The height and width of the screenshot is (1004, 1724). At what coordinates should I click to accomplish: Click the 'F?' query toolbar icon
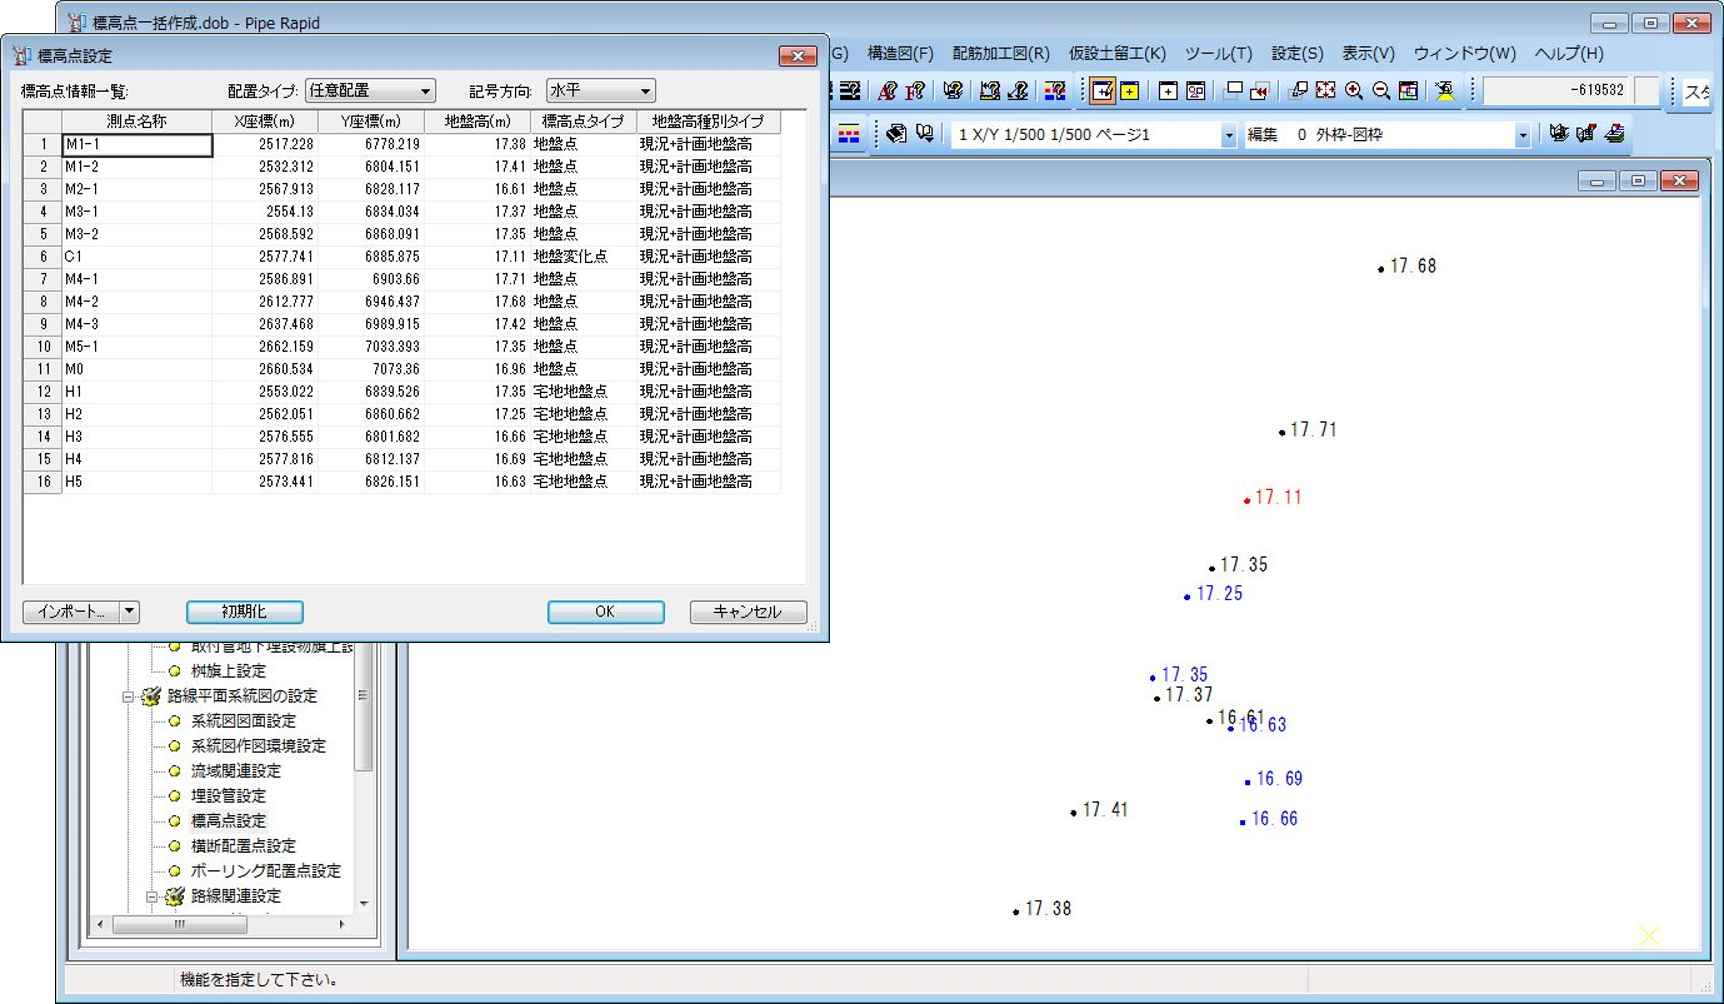pyautogui.click(x=915, y=91)
